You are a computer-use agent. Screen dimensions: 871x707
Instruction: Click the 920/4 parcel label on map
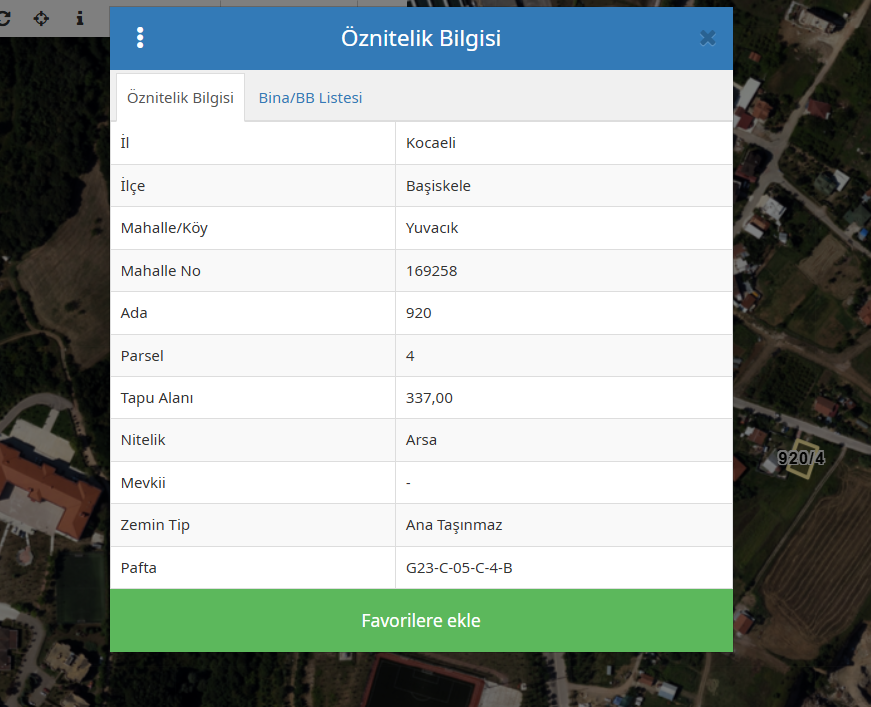coord(801,459)
